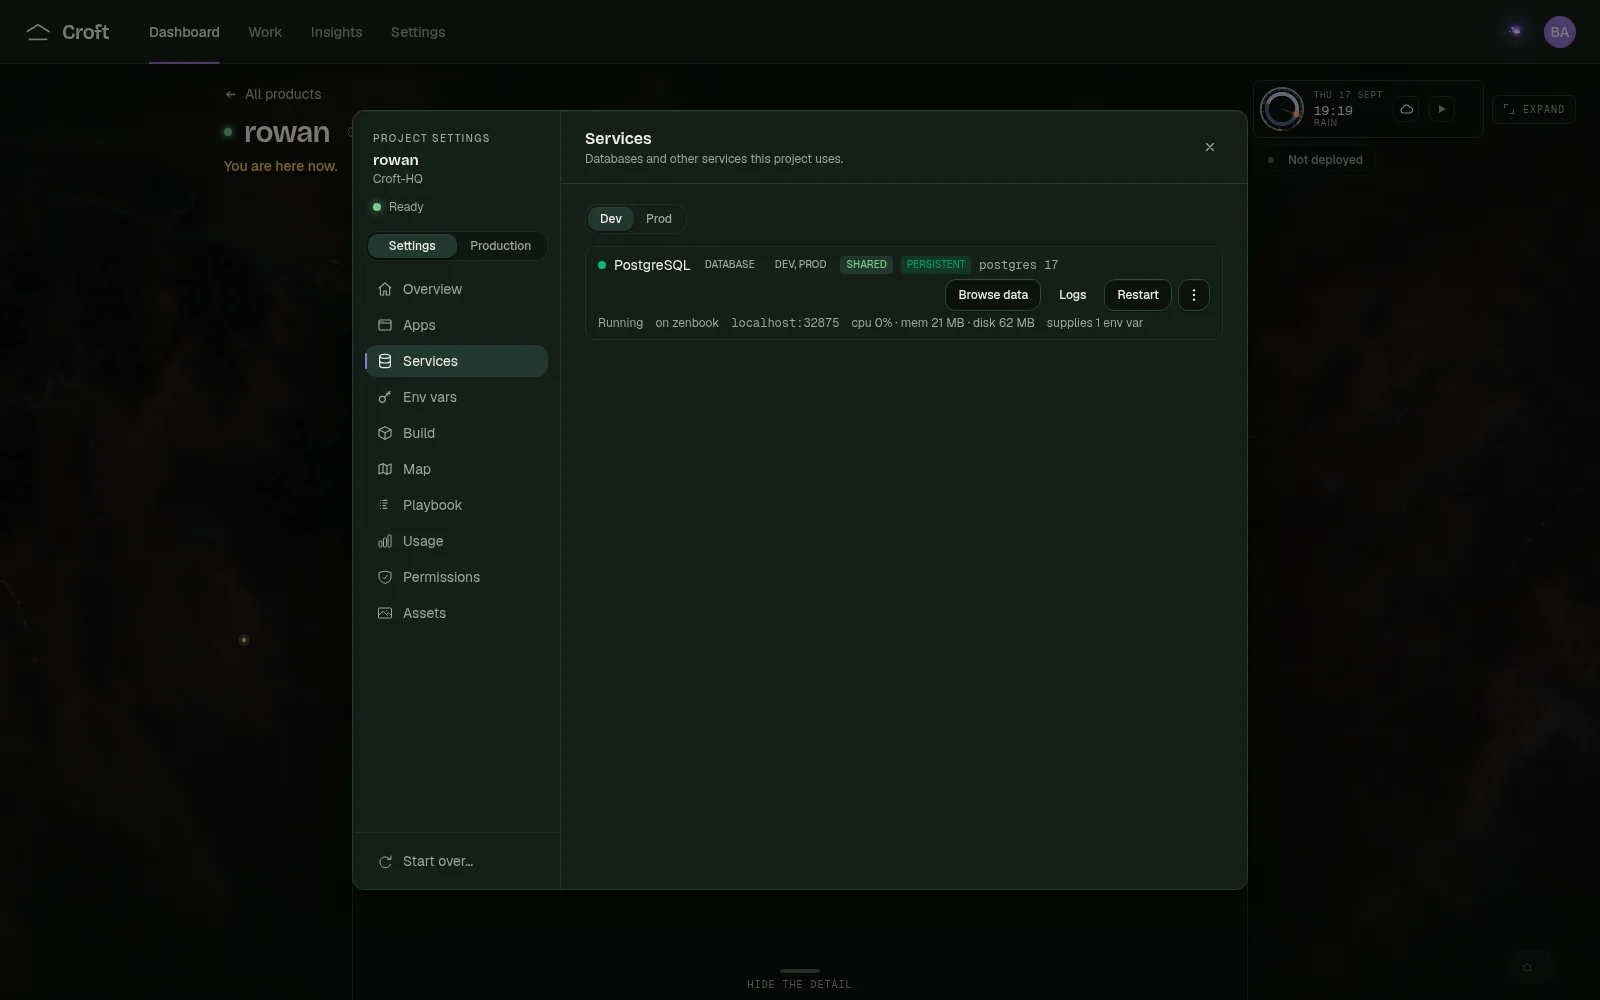Switch to the Dev environment toggle
Screen dimensions: 1600x1000
[610, 219]
